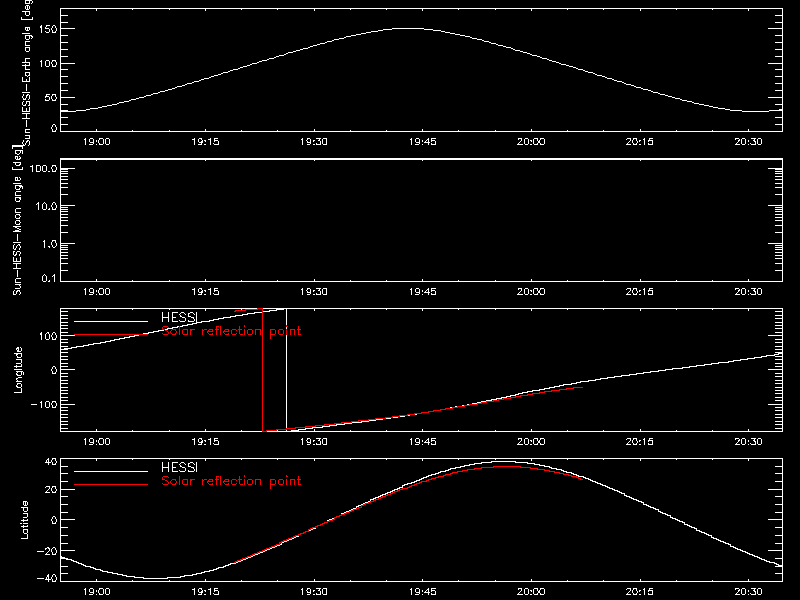Click 20:00 time label under Latitude plot
The image size is (800, 600).
click(531, 592)
